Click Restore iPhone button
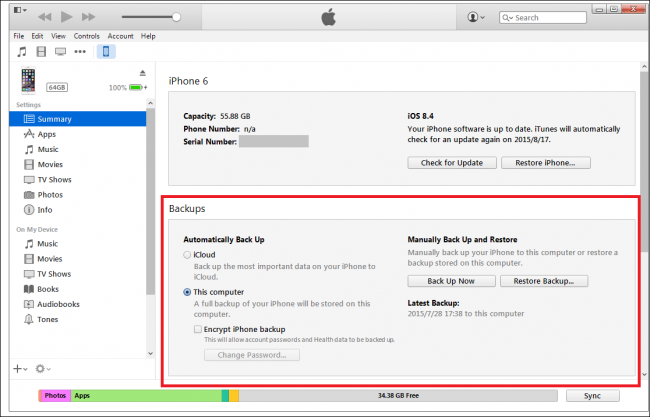The width and height of the screenshot is (650, 417). [x=546, y=163]
